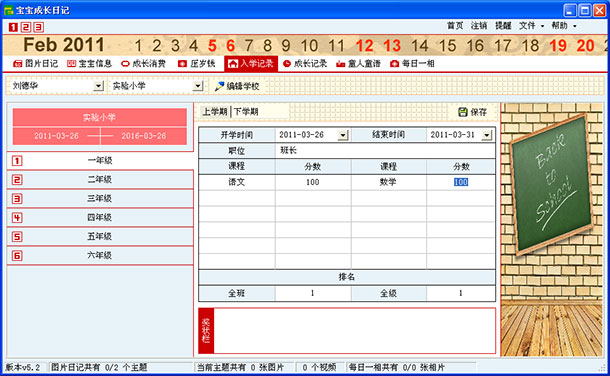Click the score 100 for 语文

click(313, 182)
